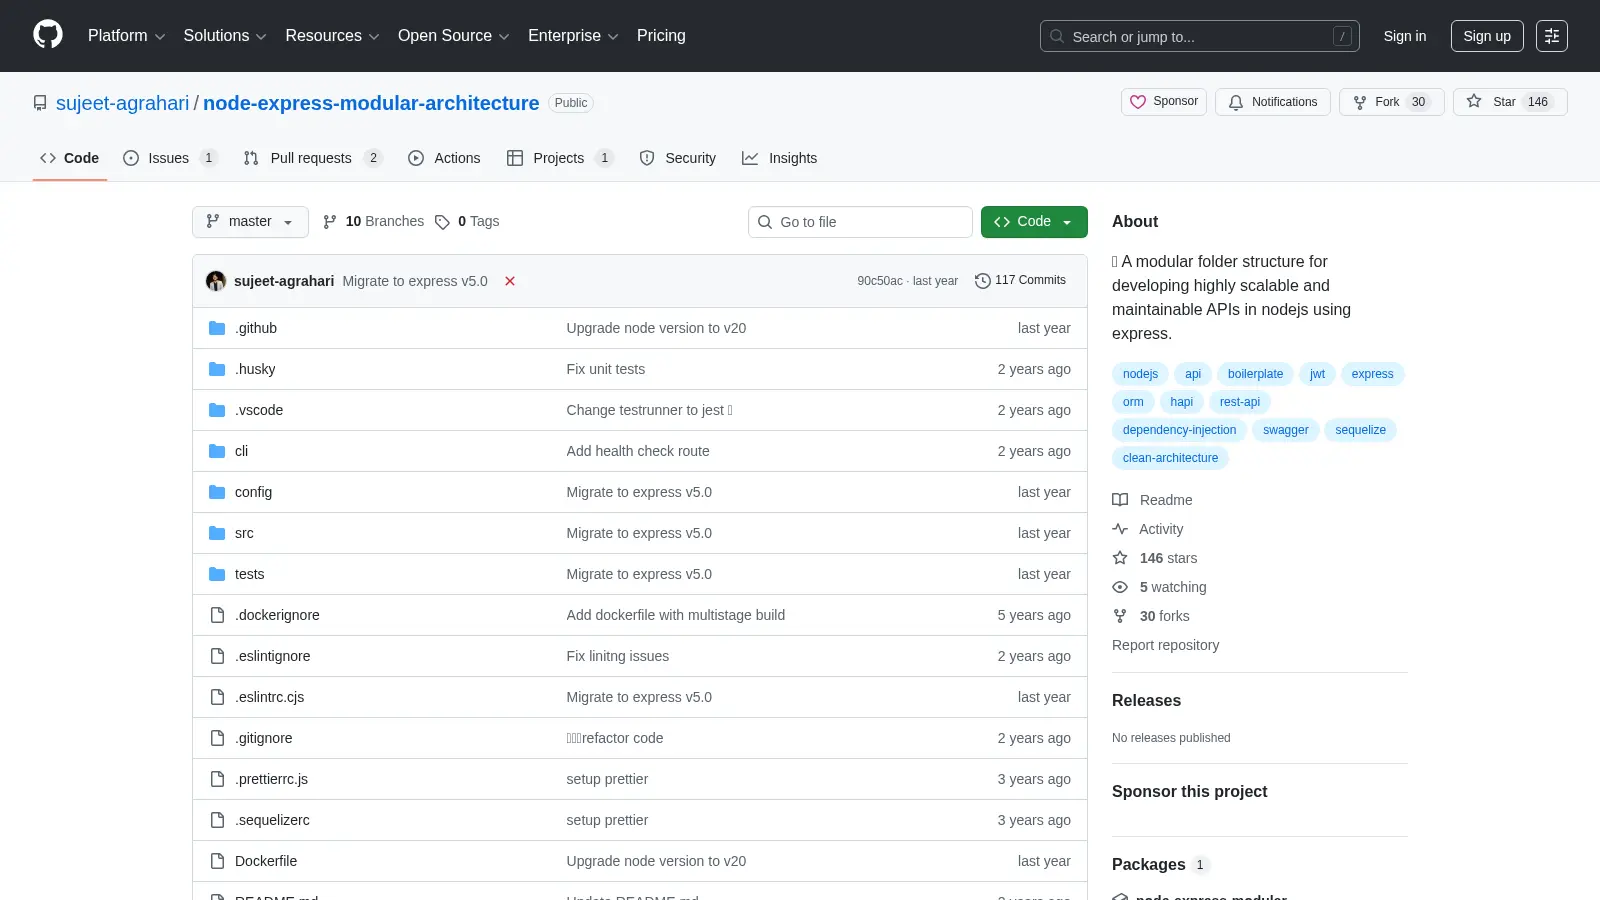Open the GitHub homepage via the logo
This screenshot has width=1600, height=900.
pos(48,35)
